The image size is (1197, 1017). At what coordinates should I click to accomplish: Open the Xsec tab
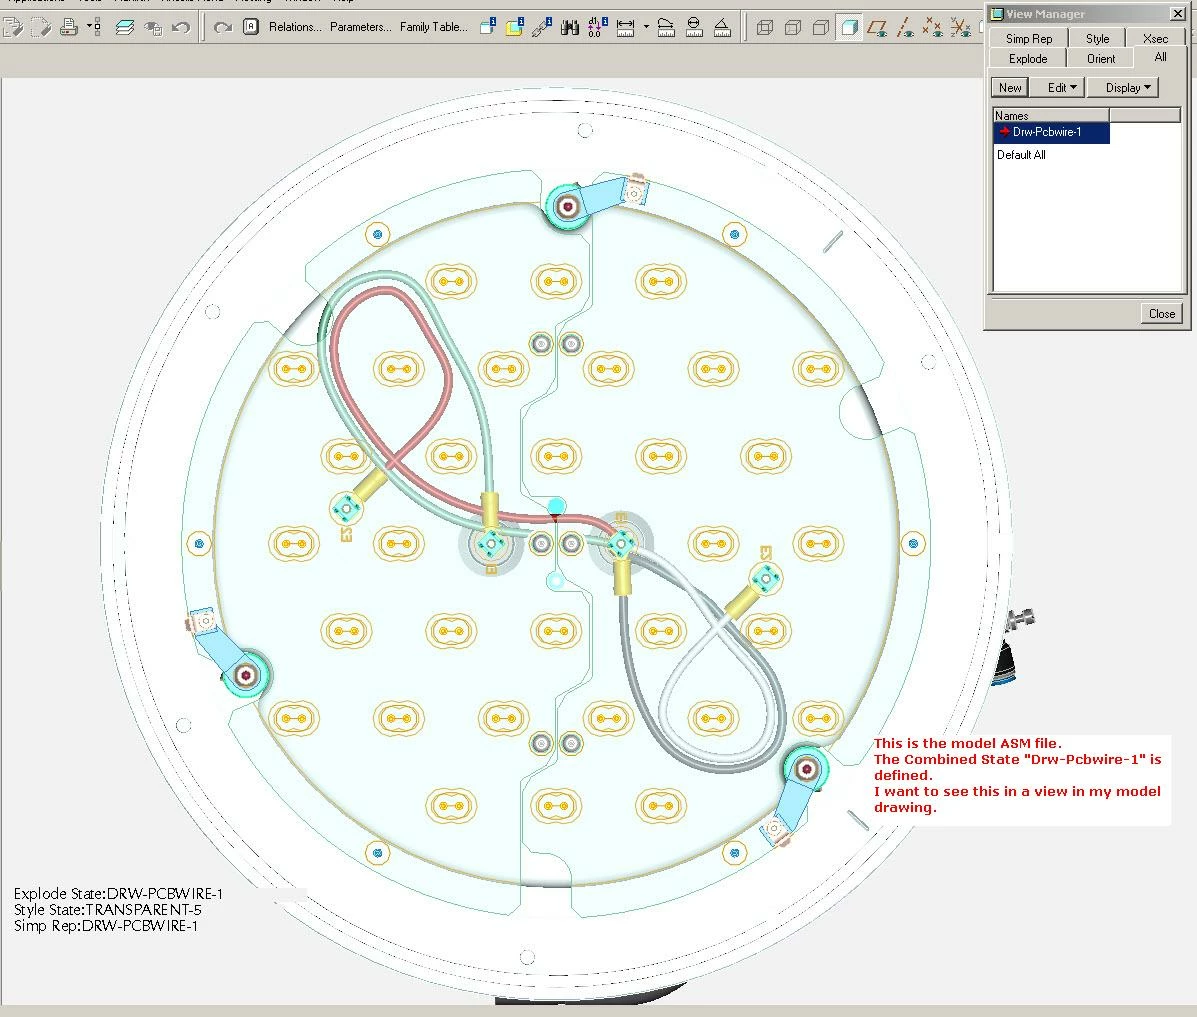point(1155,38)
